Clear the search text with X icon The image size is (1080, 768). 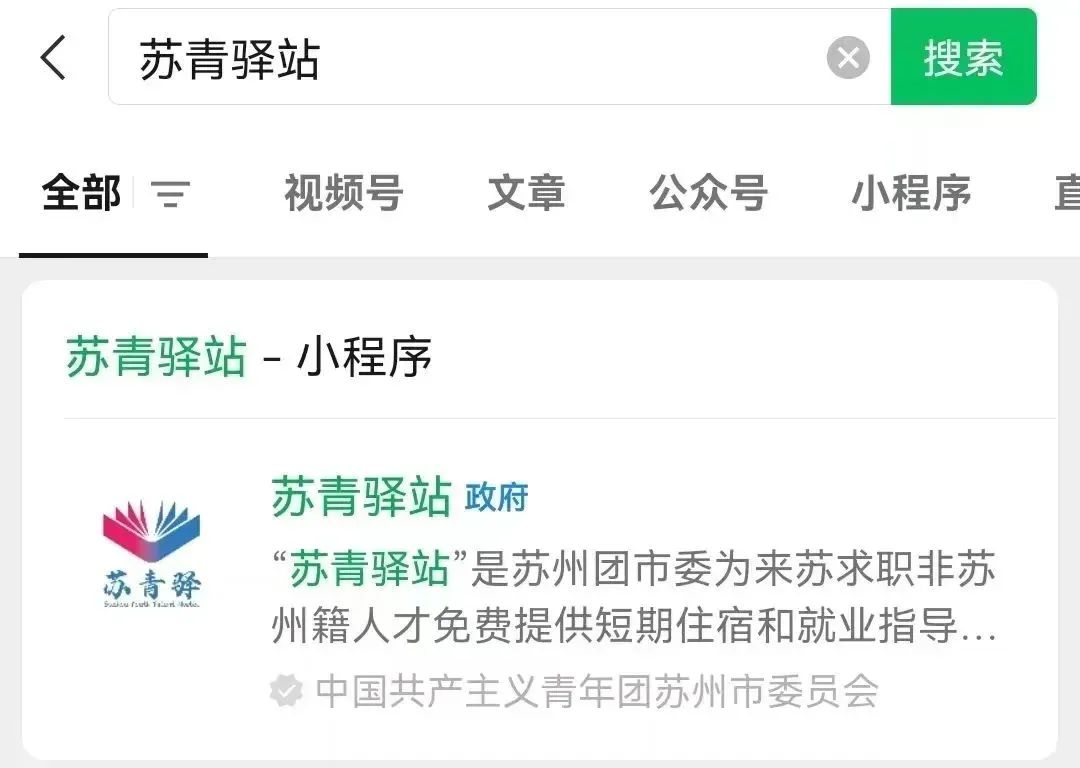tap(848, 57)
